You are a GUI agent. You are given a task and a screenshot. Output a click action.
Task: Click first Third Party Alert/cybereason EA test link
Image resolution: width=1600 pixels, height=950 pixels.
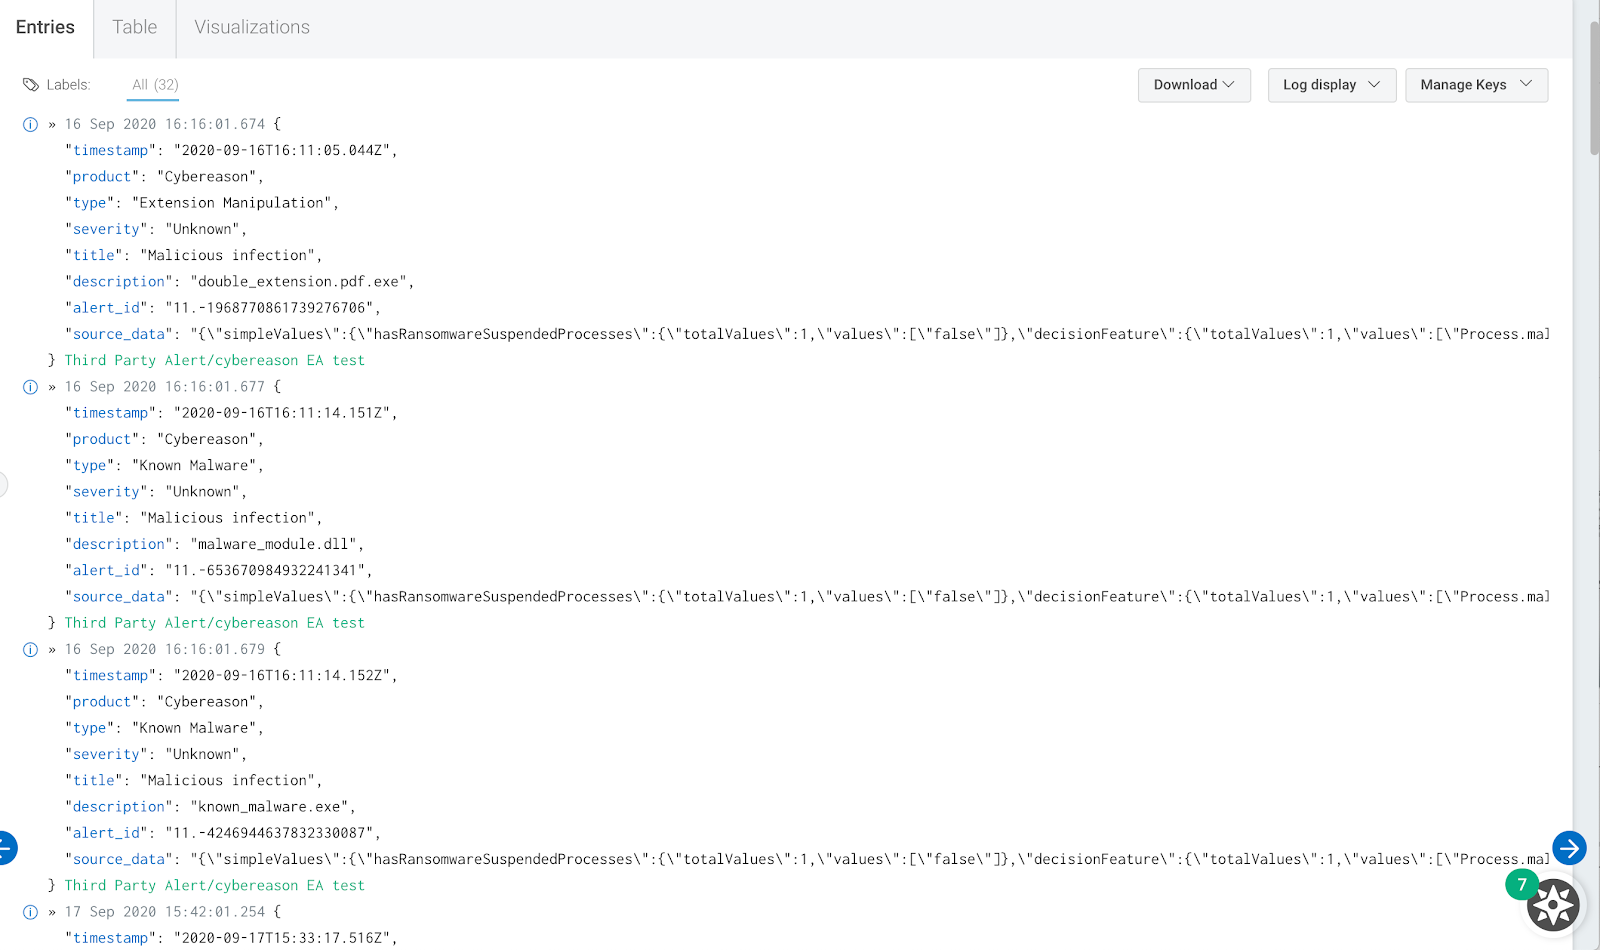click(214, 360)
